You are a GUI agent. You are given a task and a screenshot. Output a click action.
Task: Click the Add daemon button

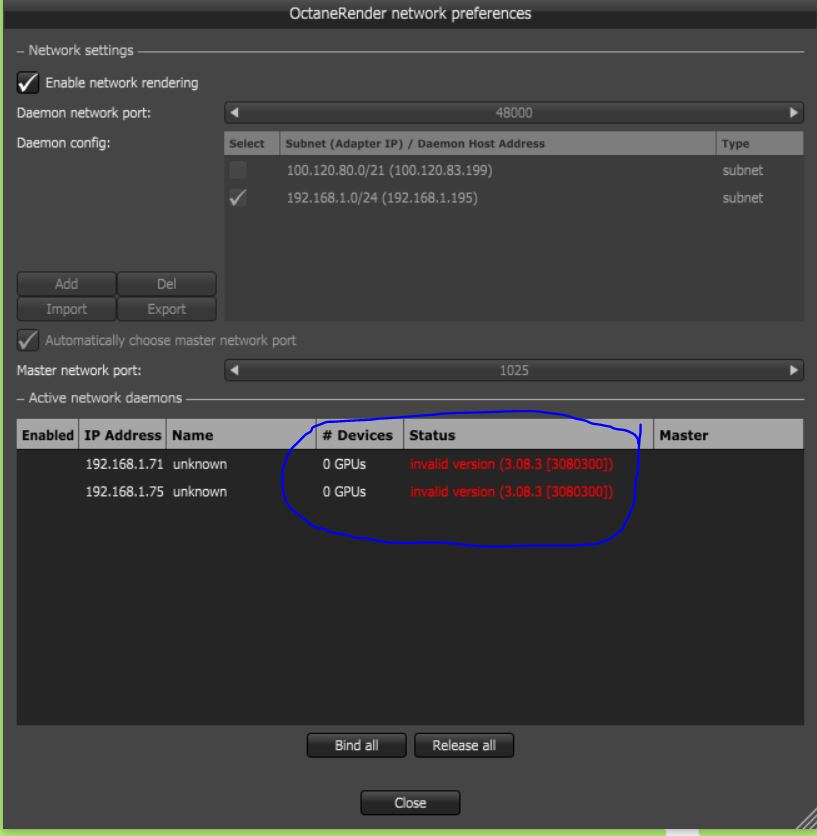coord(67,284)
